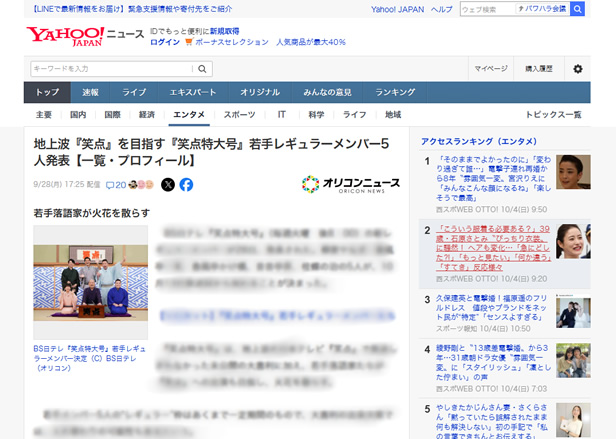The height and width of the screenshot is (439, 616).
Task: Open ranking 2 article about 石原さとみ
Action: point(494,248)
